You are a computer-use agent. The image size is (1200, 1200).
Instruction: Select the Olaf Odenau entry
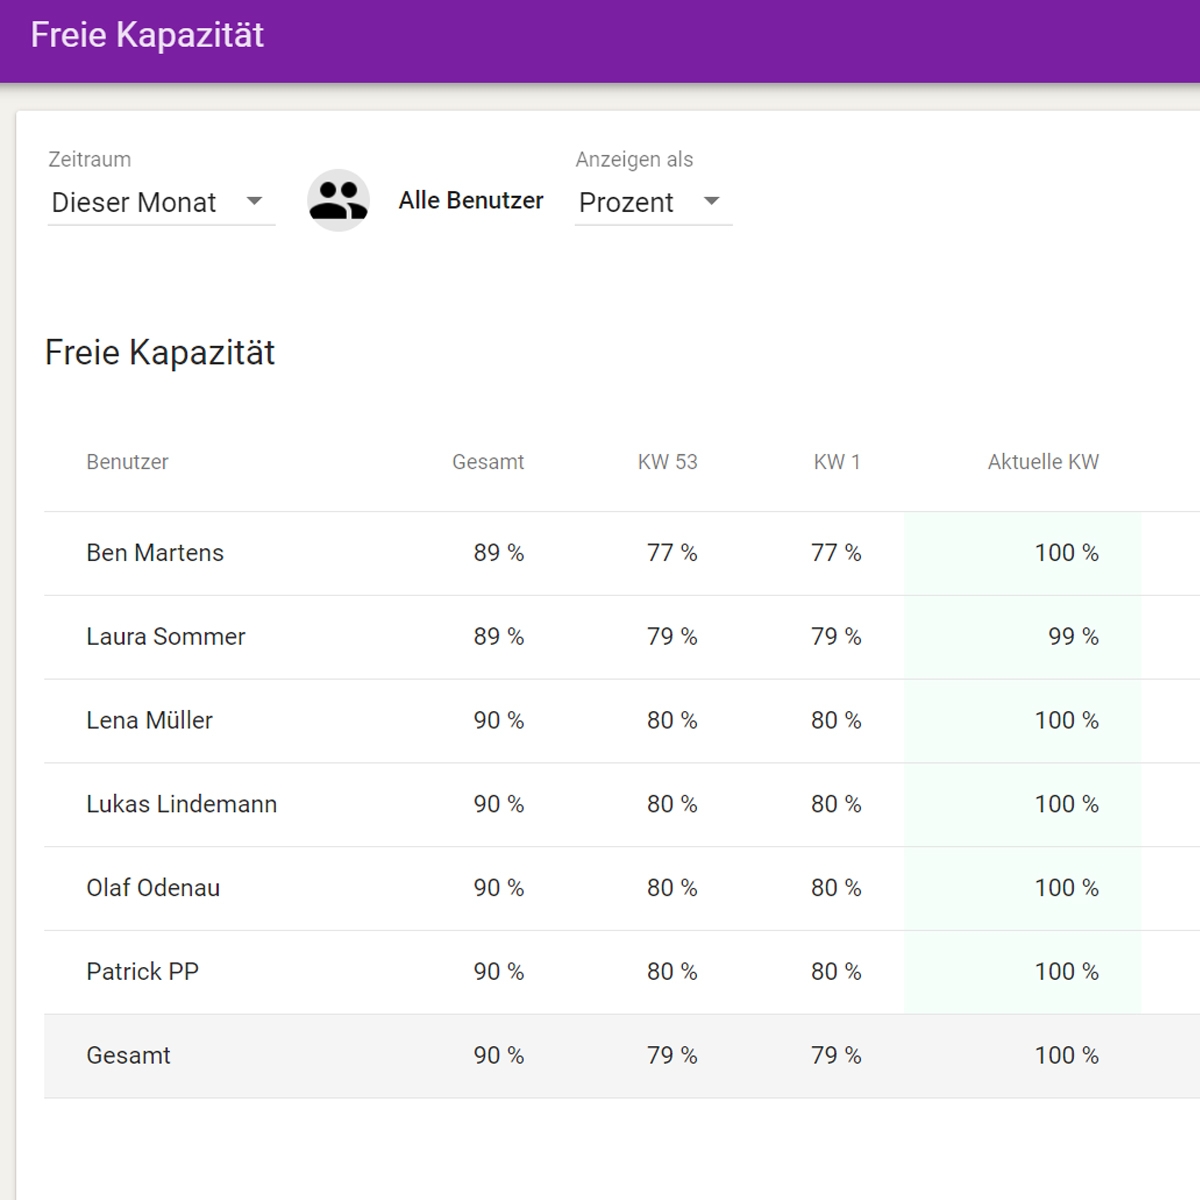click(x=153, y=888)
